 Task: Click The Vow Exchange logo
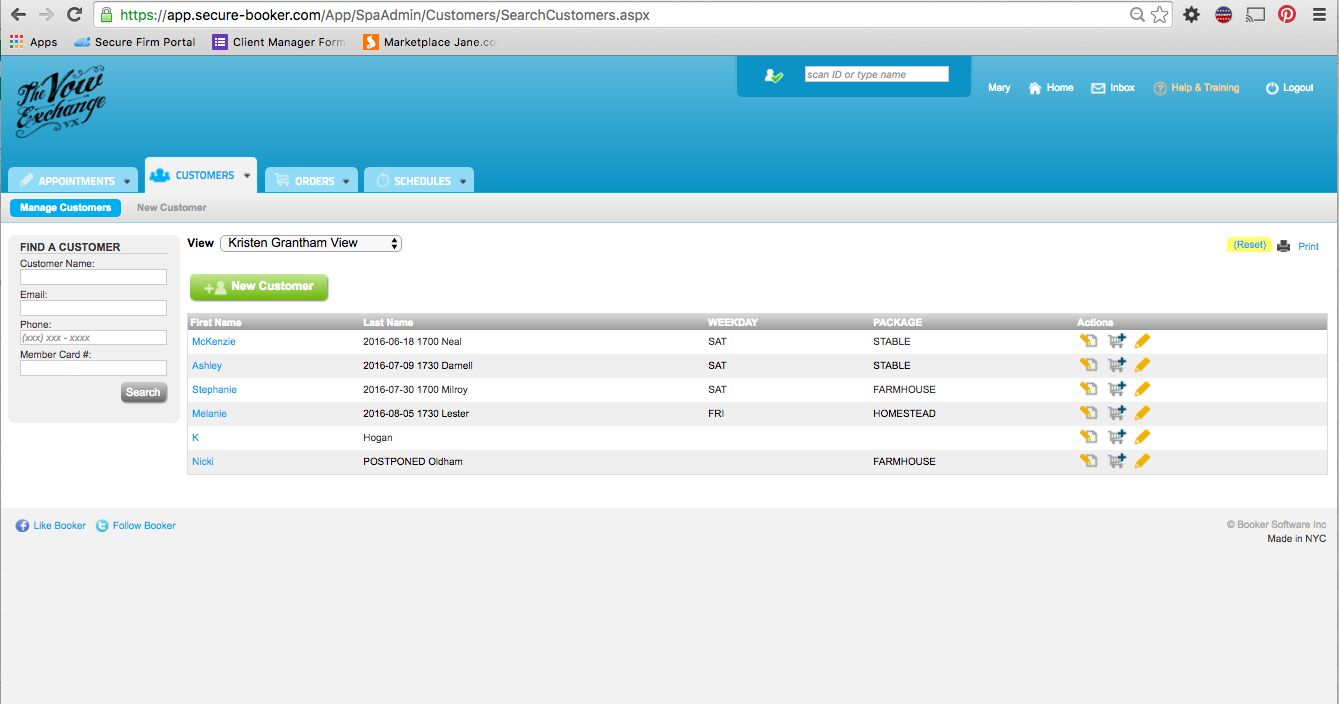pyautogui.click(x=60, y=101)
